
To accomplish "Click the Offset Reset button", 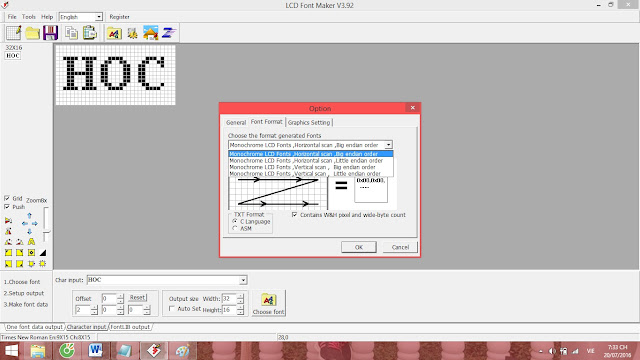I will click(137, 298).
